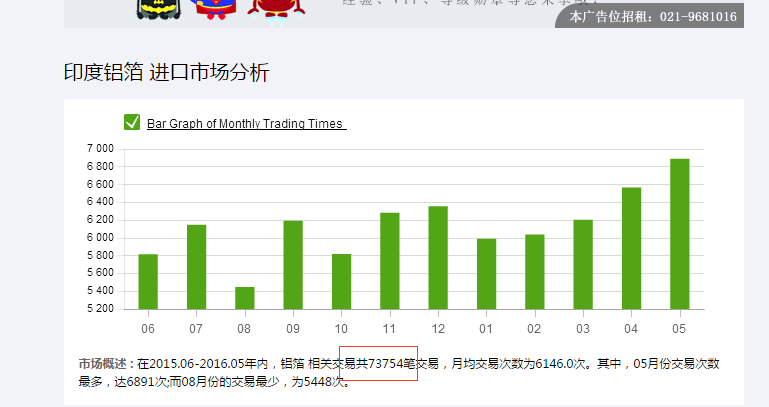
Task: Click the 7 000 y-axis label
Action: coord(100,149)
